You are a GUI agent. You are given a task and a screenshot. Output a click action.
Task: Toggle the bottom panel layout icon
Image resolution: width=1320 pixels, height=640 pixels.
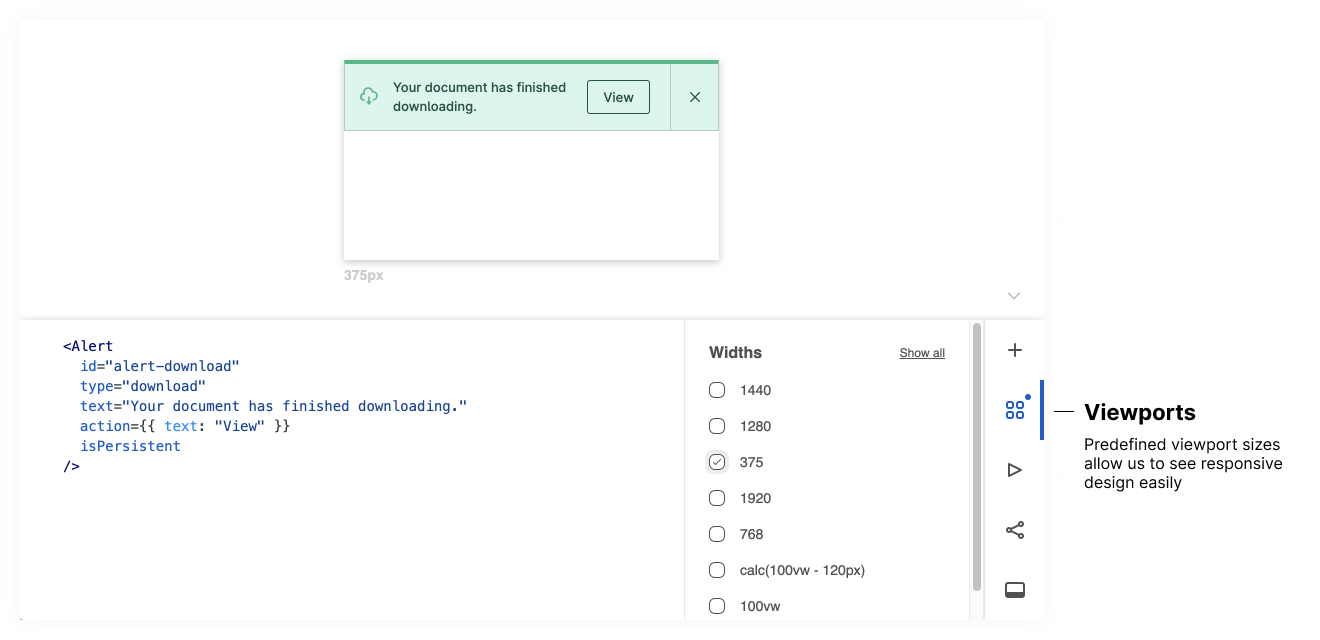pos(1014,590)
